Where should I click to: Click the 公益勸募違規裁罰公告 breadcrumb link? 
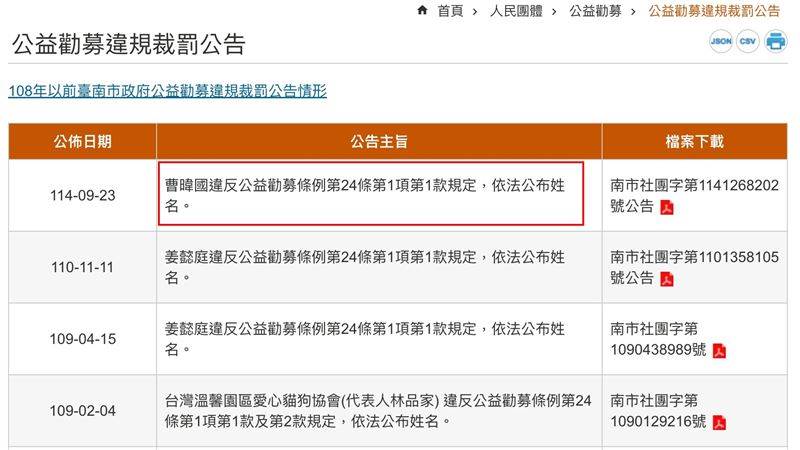click(x=714, y=11)
